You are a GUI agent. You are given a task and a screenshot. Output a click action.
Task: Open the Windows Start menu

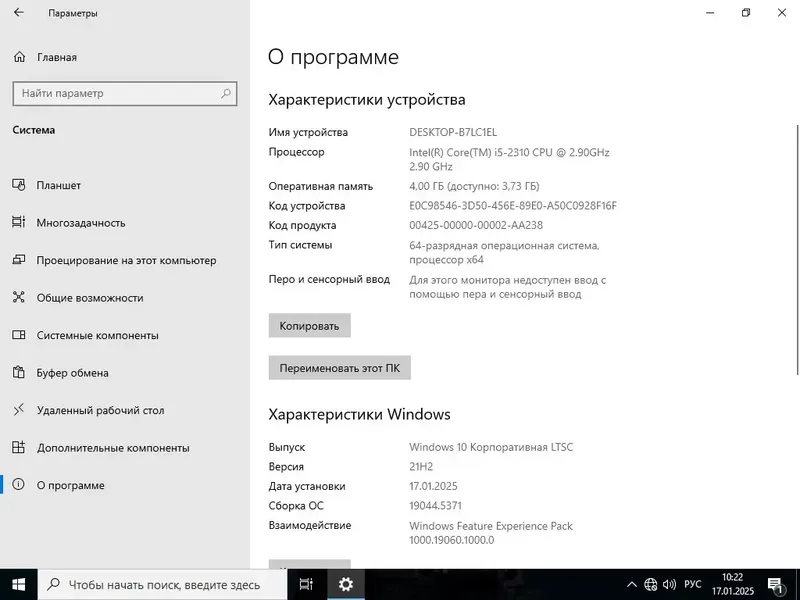(18, 585)
